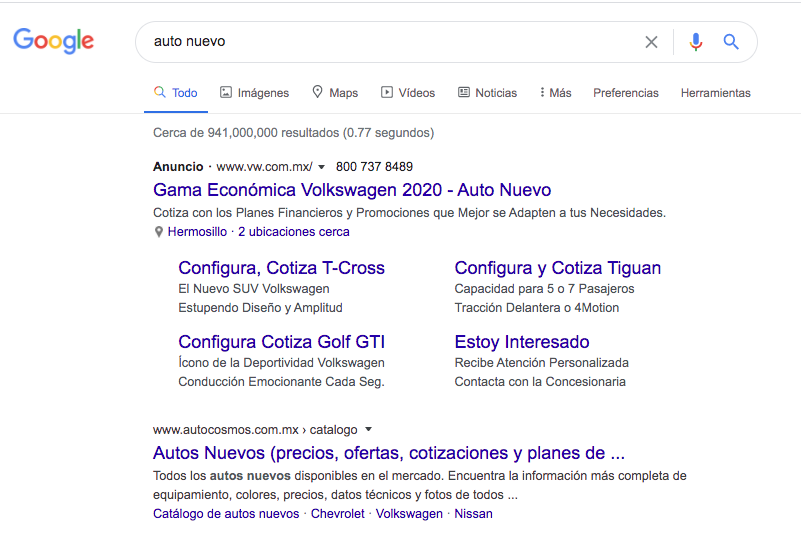
Task: Click the 'Capacidad para 5 o 7 Pasajeros' text
Action: coord(545,289)
